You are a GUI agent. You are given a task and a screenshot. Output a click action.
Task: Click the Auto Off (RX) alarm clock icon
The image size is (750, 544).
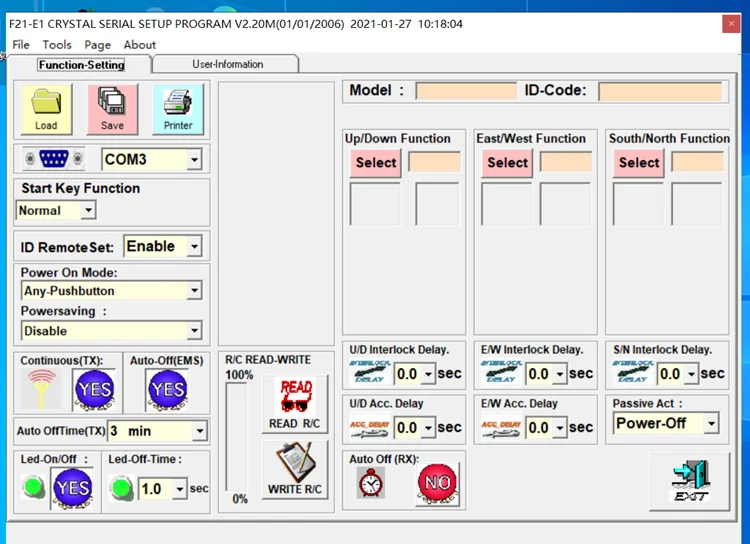(x=371, y=482)
